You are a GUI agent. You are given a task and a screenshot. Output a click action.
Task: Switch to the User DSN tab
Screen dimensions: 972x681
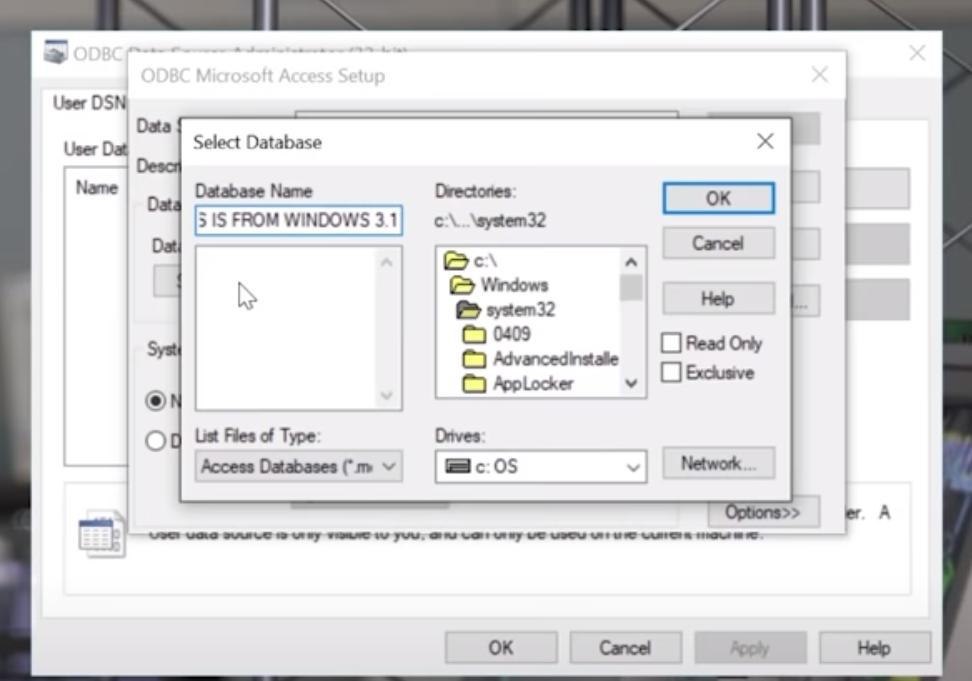click(x=89, y=103)
